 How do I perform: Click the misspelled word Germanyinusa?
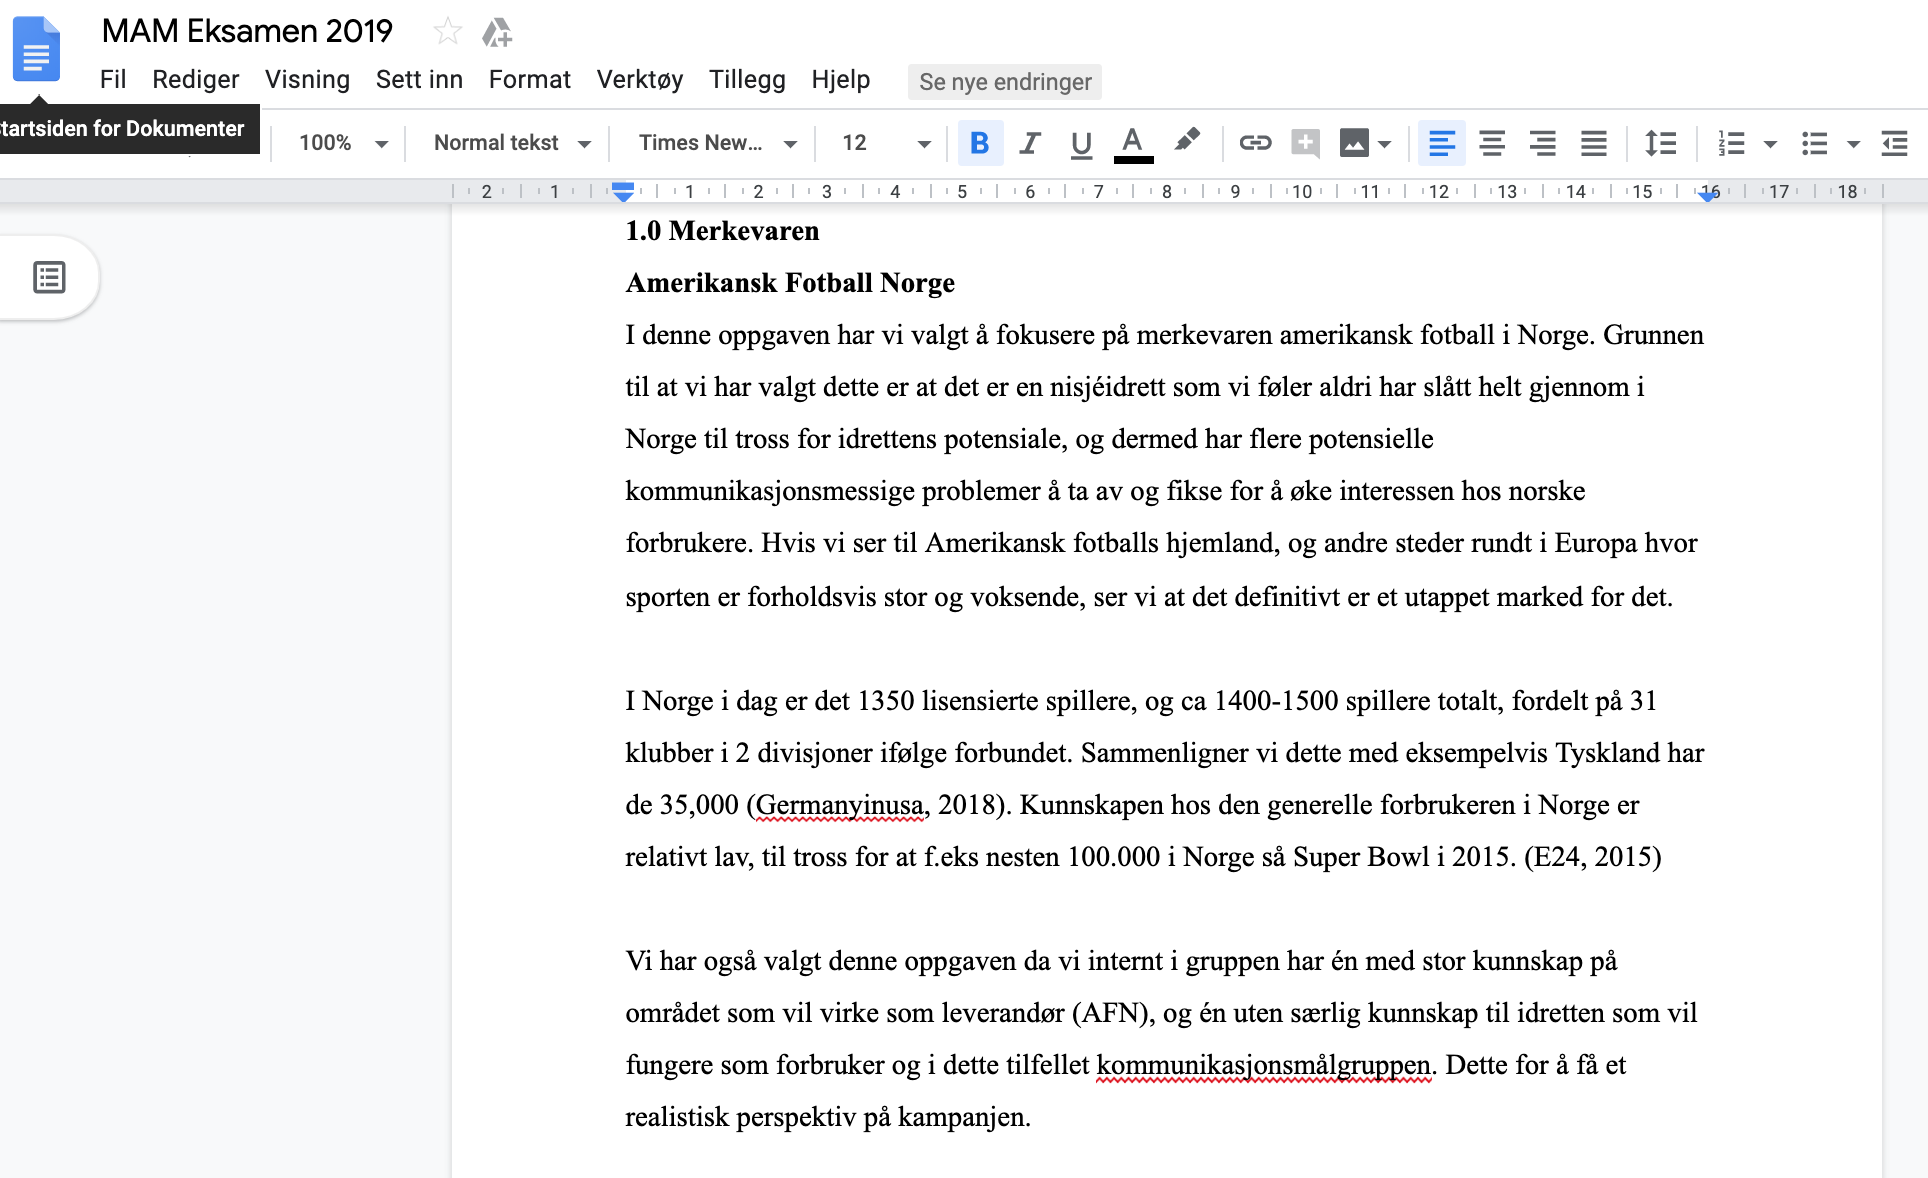click(x=839, y=805)
